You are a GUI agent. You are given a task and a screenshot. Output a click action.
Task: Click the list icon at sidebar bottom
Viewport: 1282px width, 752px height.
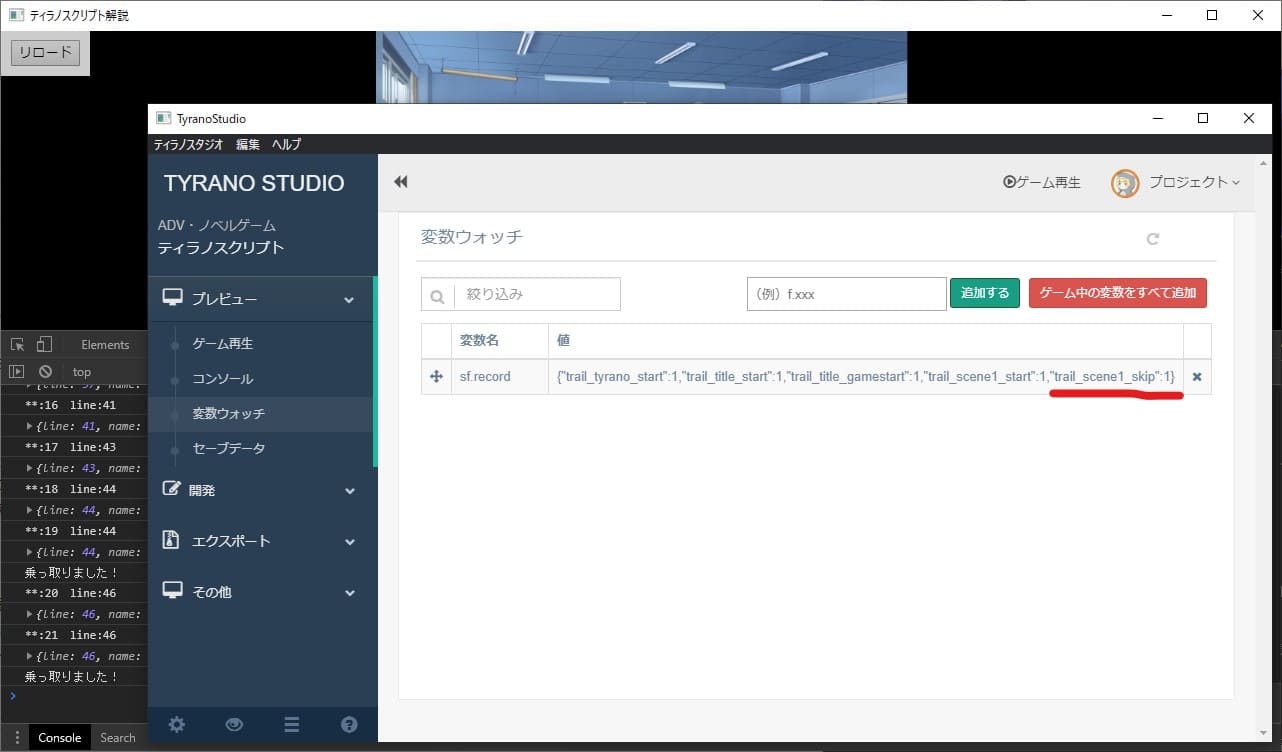click(x=292, y=725)
